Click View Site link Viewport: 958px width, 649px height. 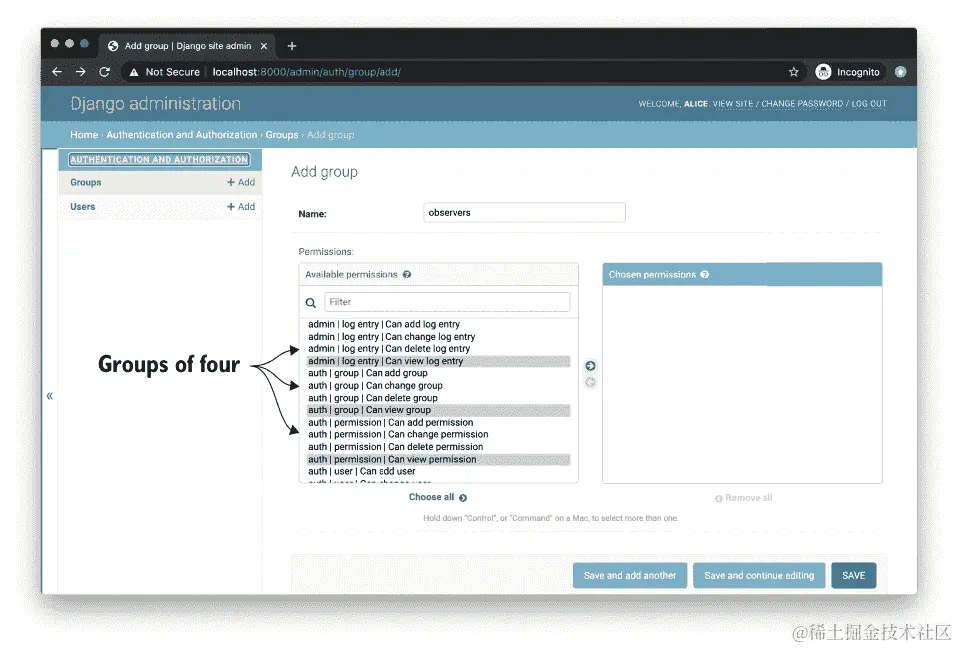click(733, 104)
